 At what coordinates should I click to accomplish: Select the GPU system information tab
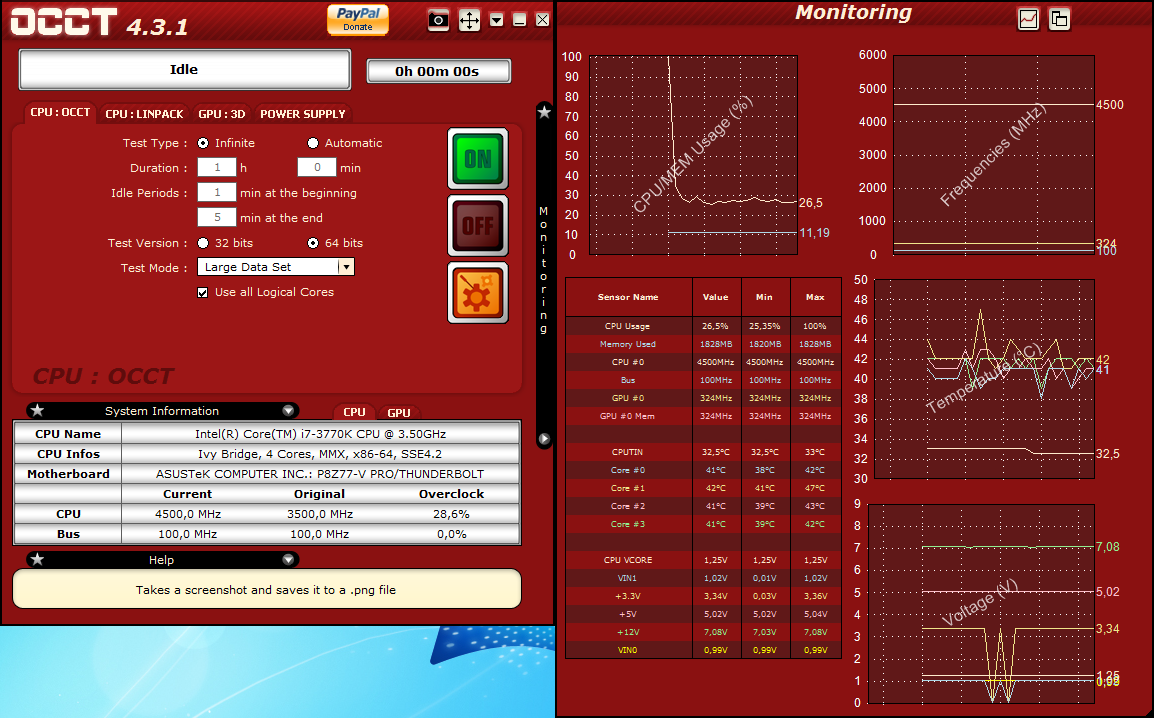[399, 413]
